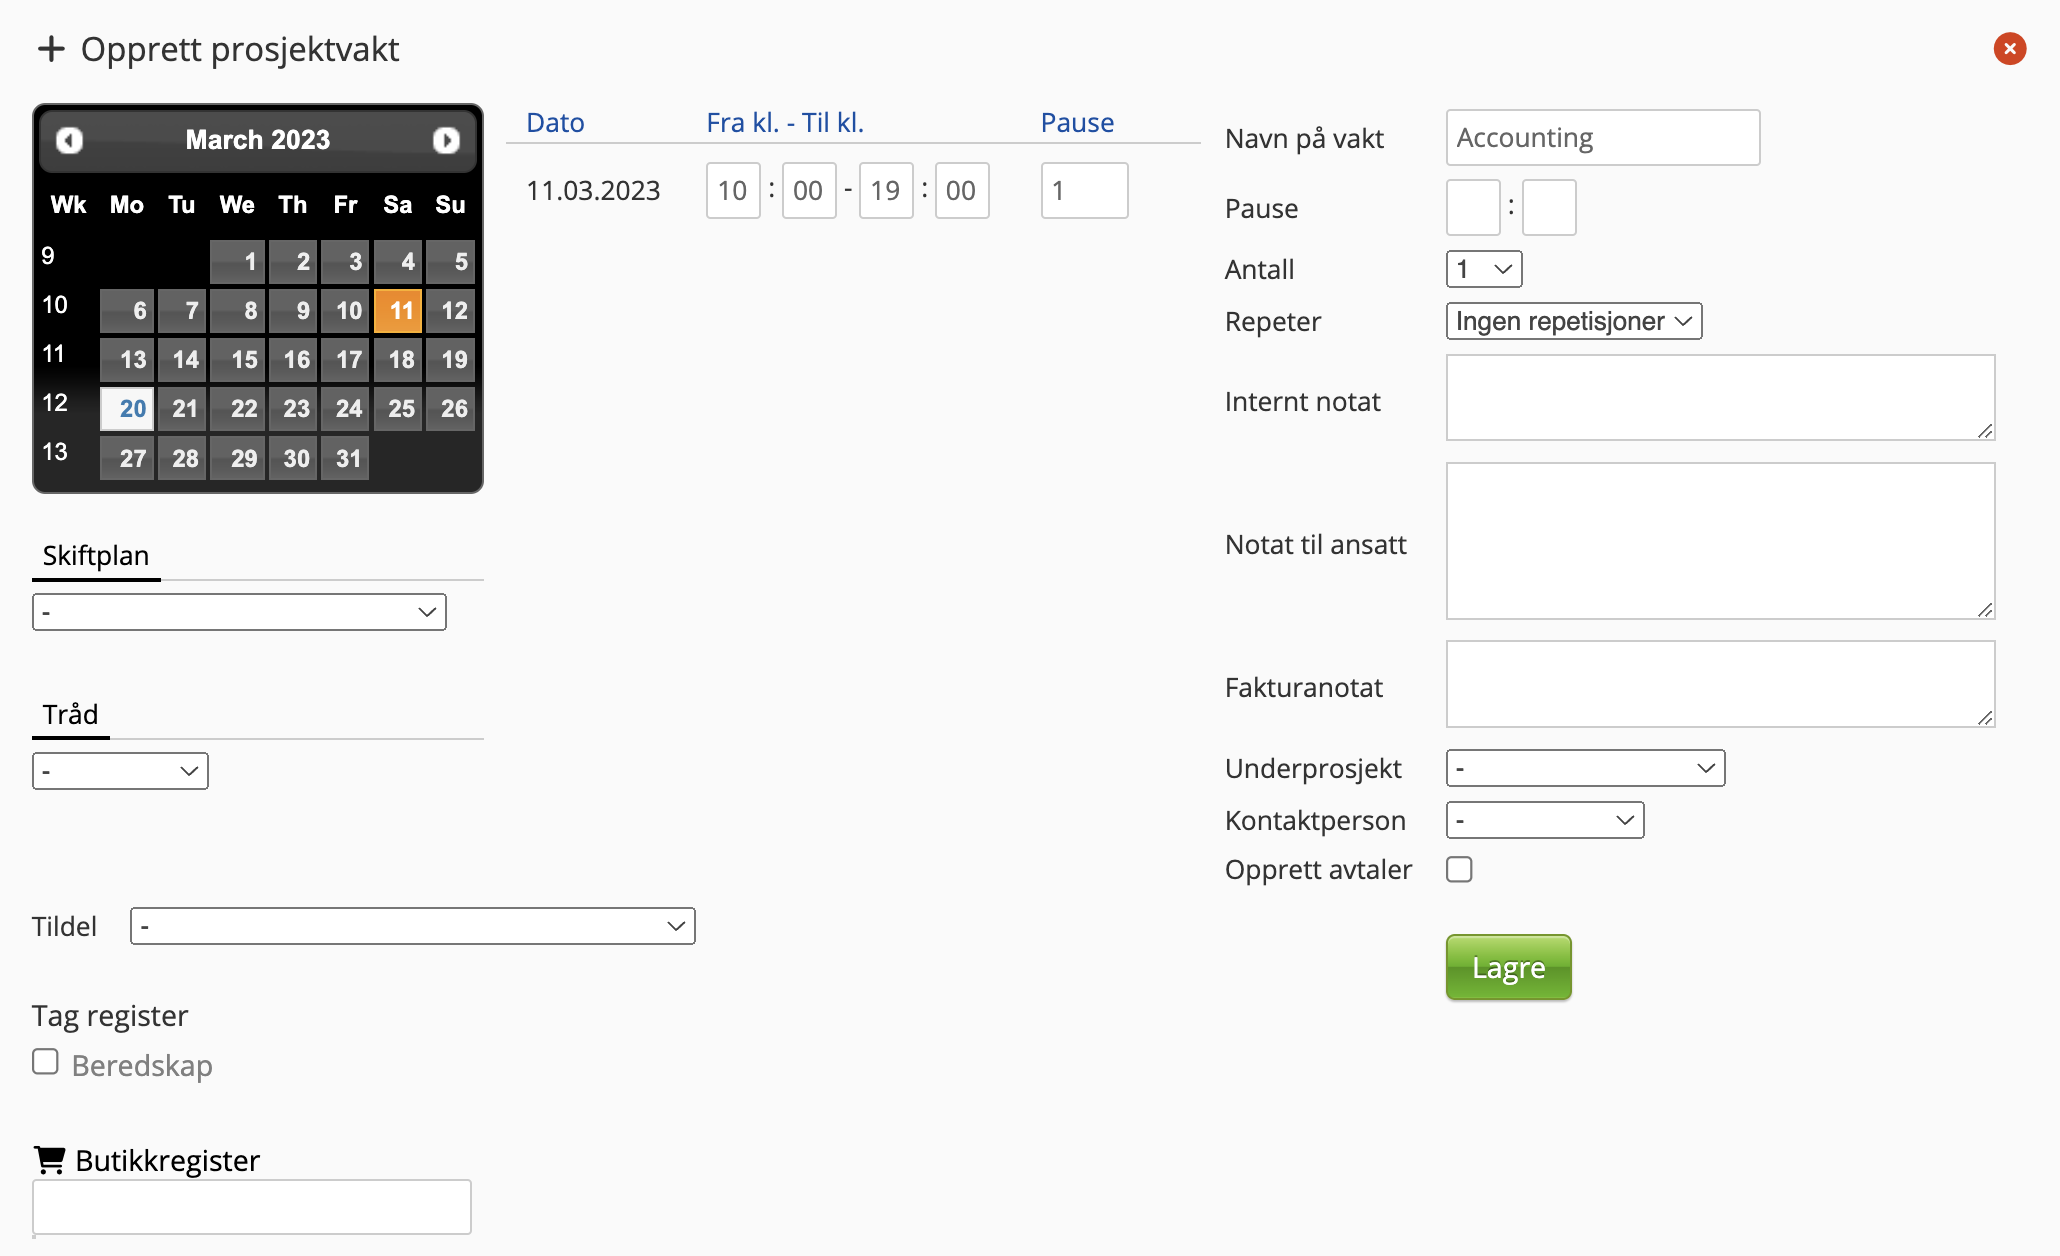
Task: Open the Skiftplan dropdown
Action: 239,612
